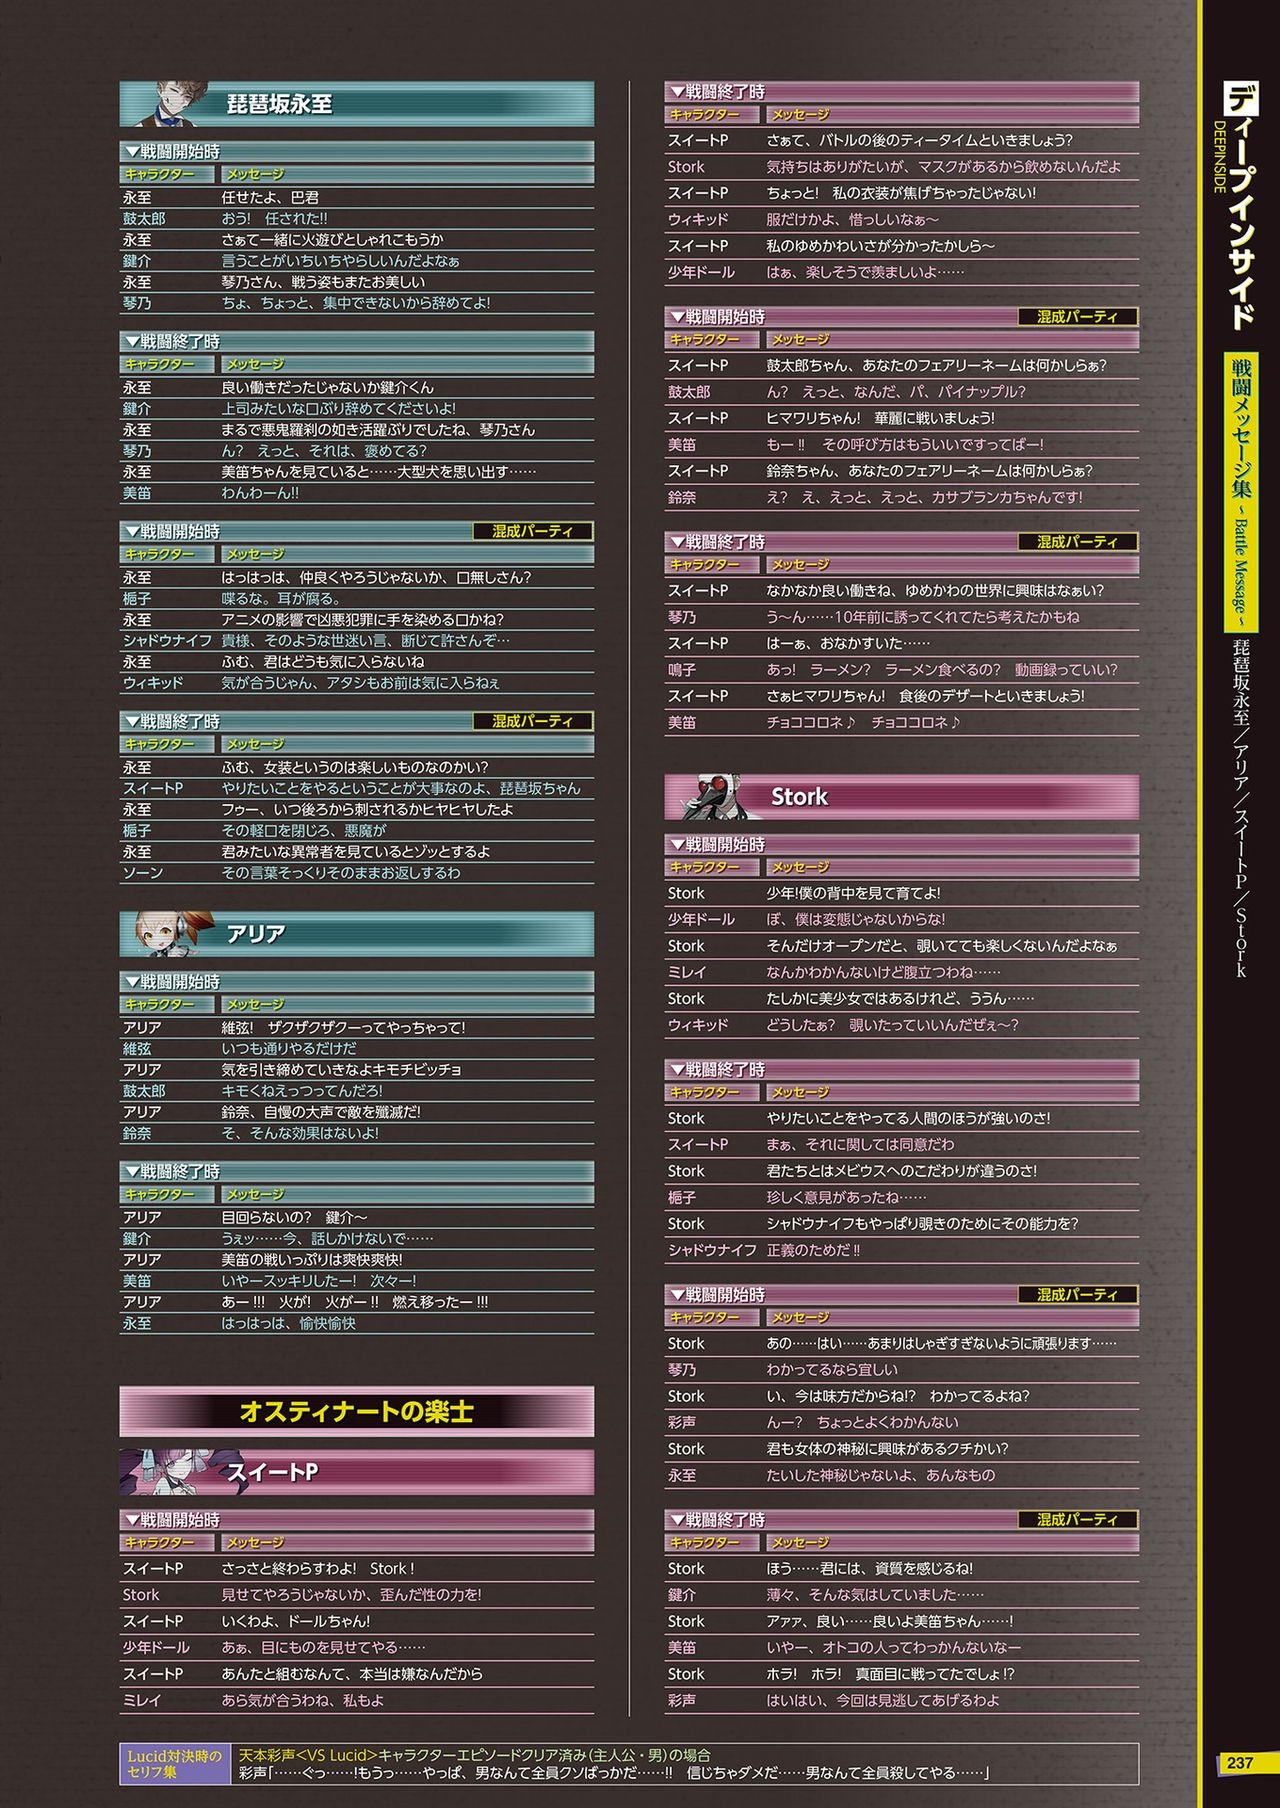Select 'いくわよ、ドールちゃん!'

coord(296,1621)
